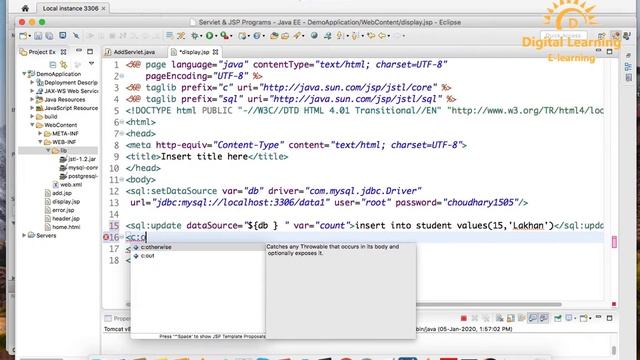Click the error marker on line 16
The height and width of the screenshot is (360, 640).
[x=106, y=237]
